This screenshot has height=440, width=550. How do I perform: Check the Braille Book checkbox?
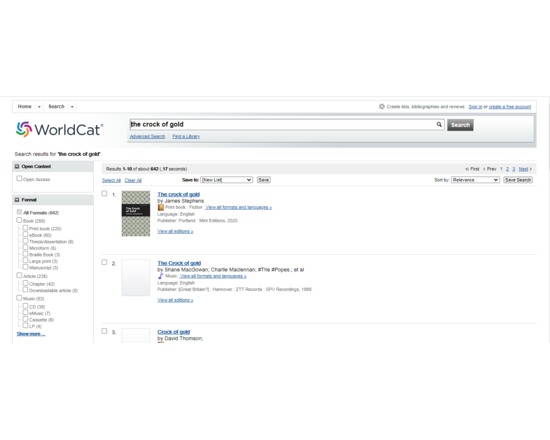click(x=25, y=254)
